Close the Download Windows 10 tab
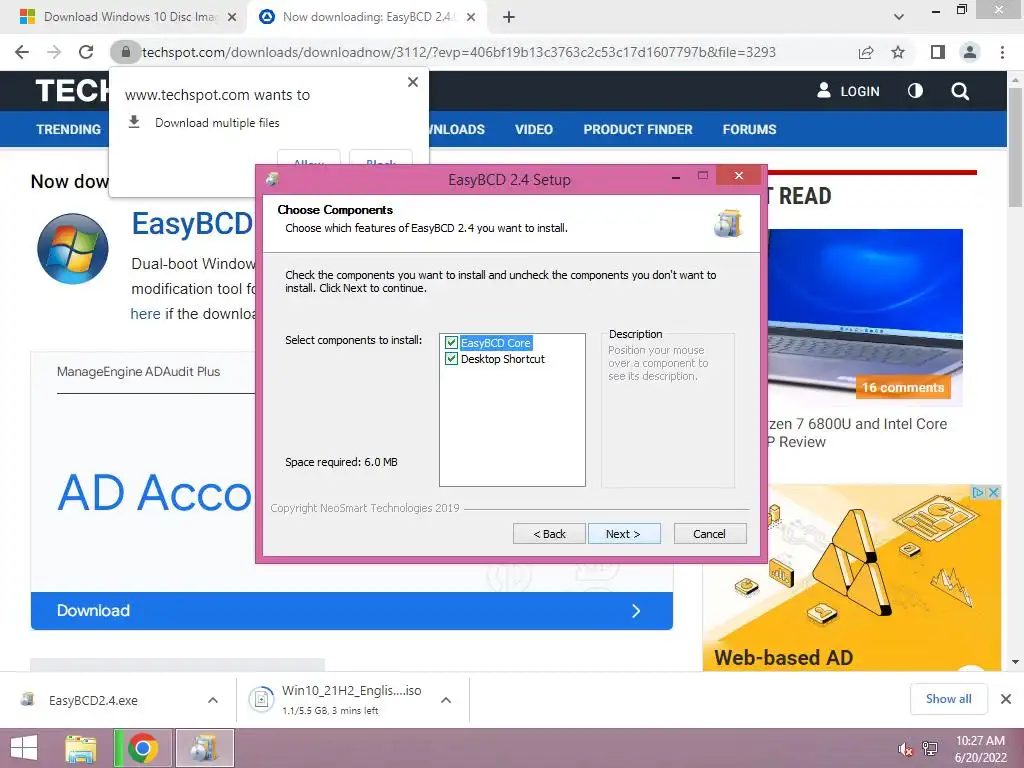 (x=232, y=17)
